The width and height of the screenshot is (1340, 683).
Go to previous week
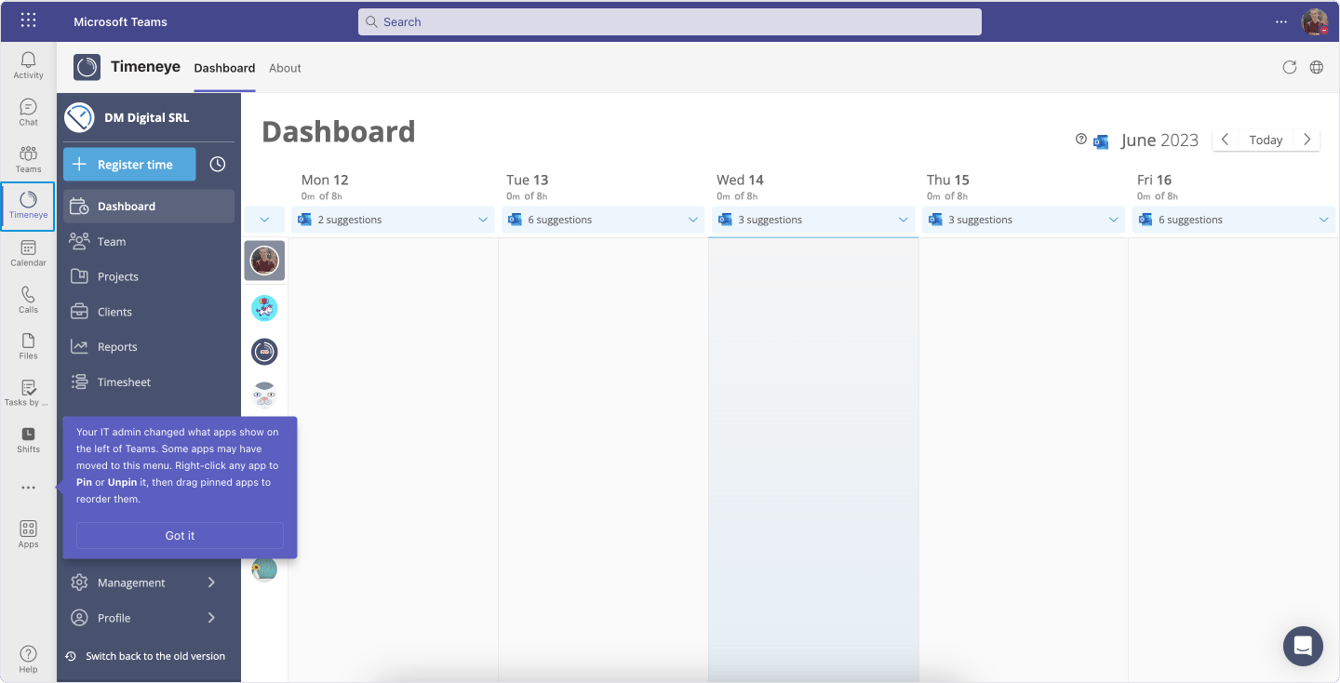pos(1225,139)
